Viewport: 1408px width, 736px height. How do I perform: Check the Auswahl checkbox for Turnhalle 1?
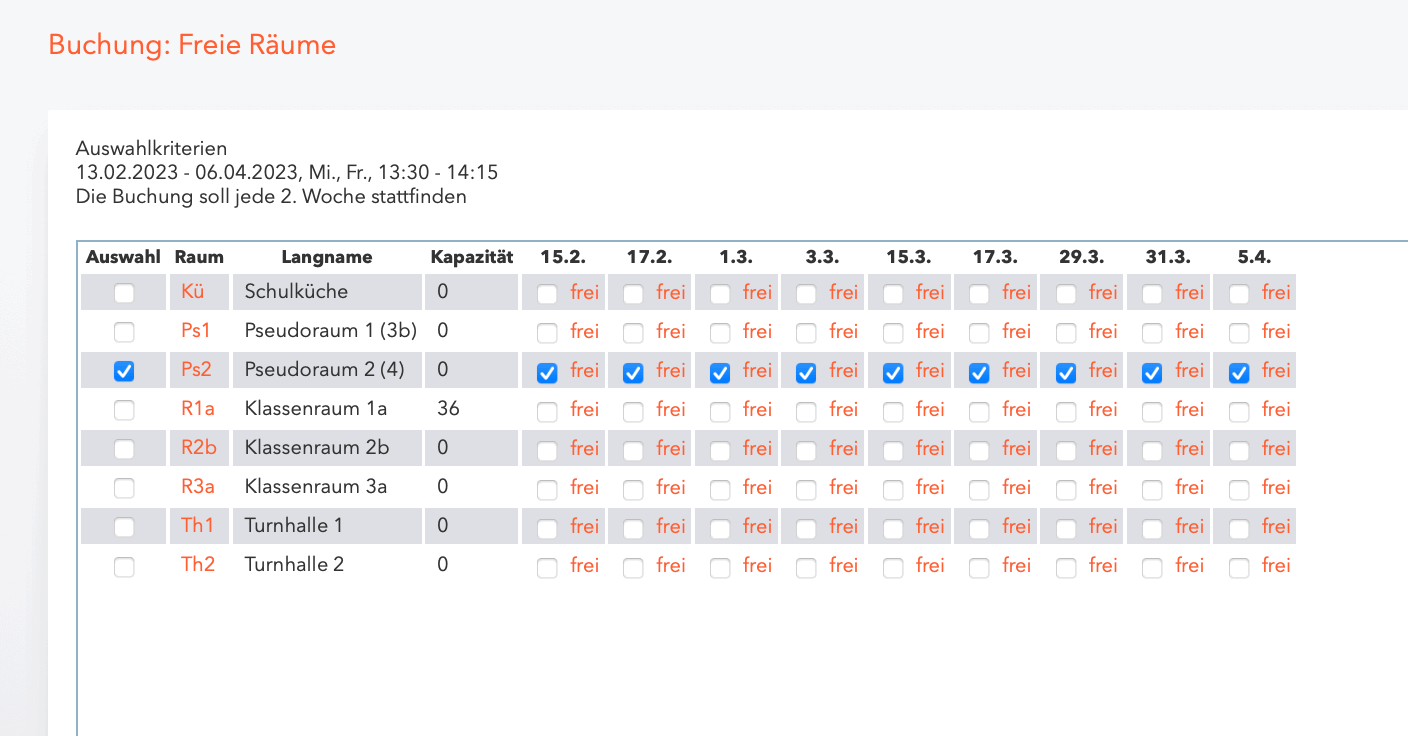pyautogui.click(x=124, y=527)
